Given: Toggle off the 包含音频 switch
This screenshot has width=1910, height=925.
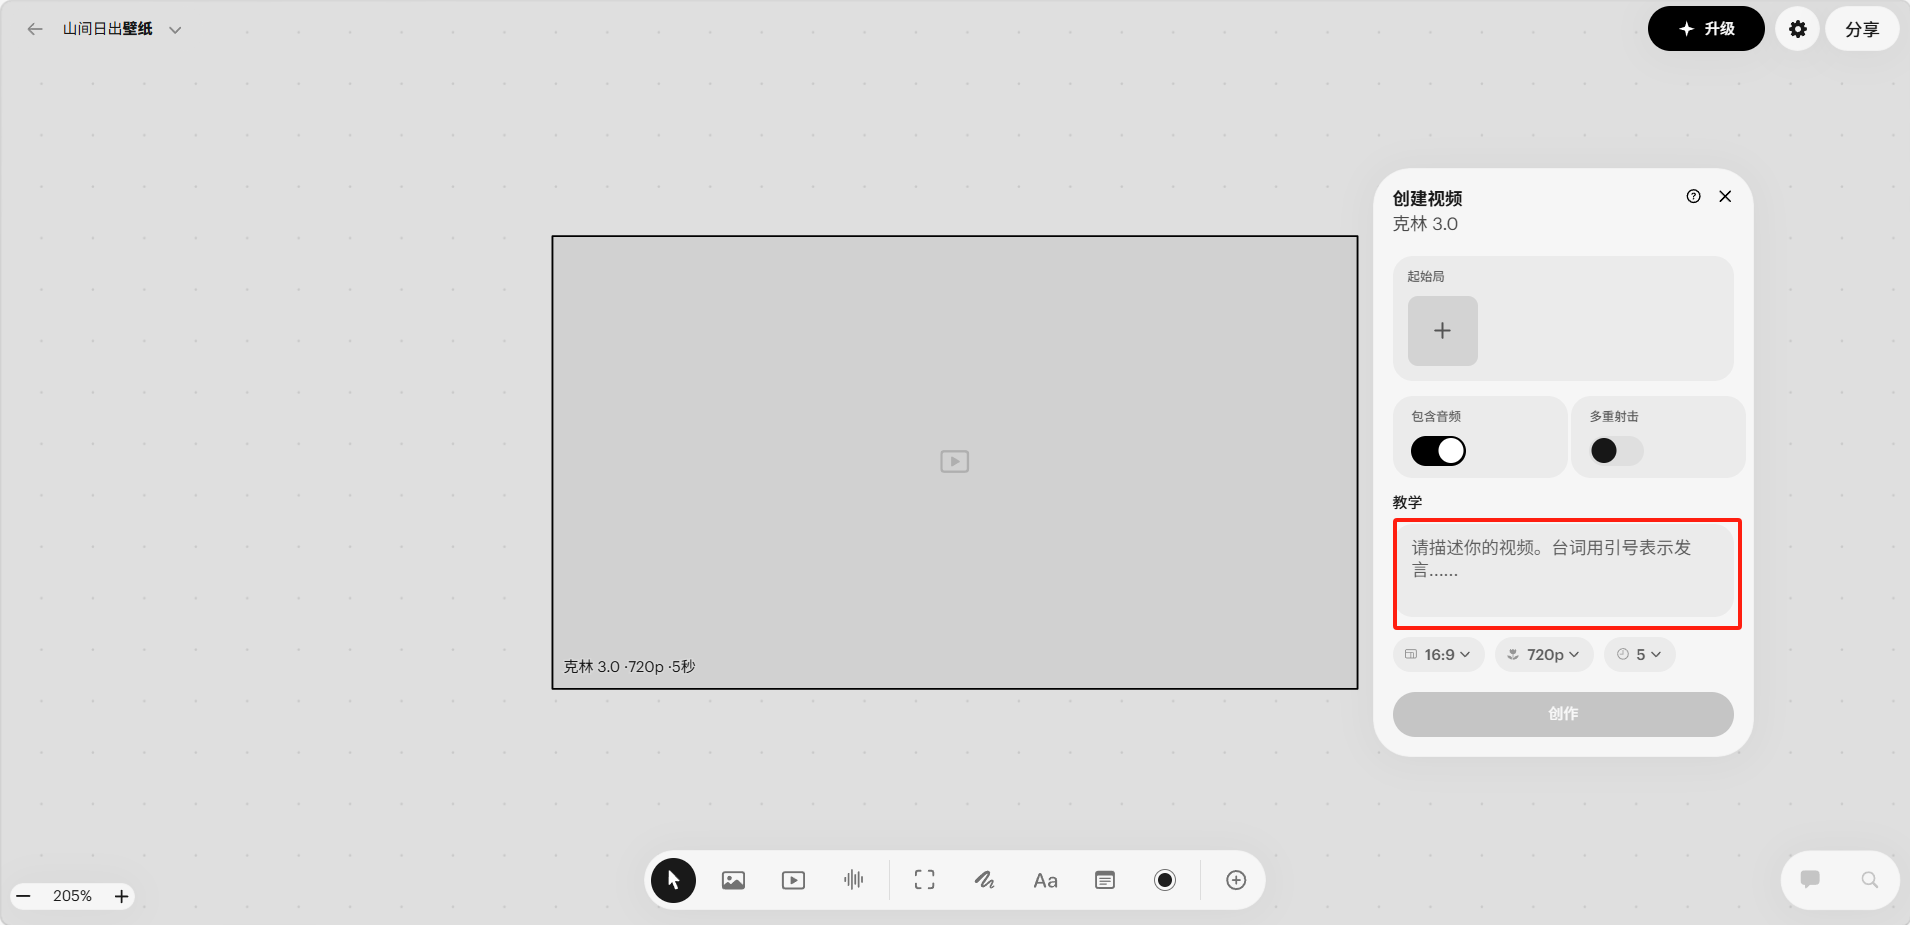Looking at the screenshot, I should point(1438,451).
